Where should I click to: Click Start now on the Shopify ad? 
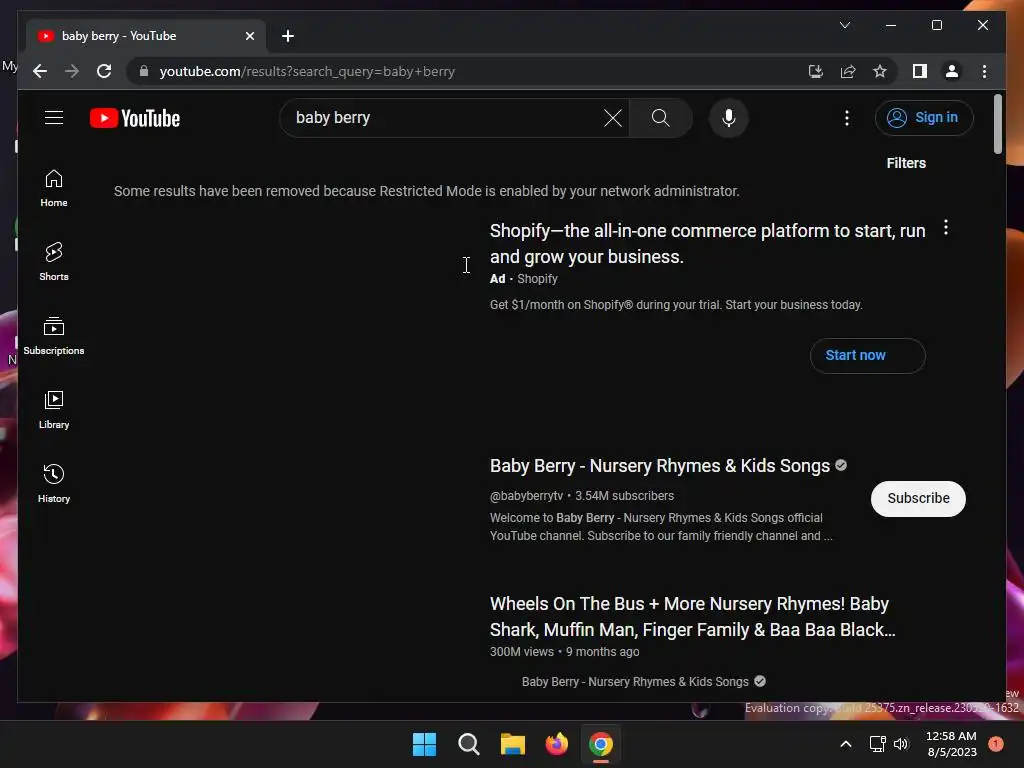[867, 355]
